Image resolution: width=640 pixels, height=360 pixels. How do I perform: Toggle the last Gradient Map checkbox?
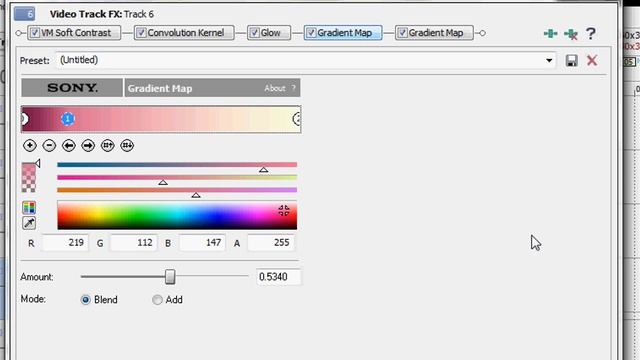click(x=402, y=33)
